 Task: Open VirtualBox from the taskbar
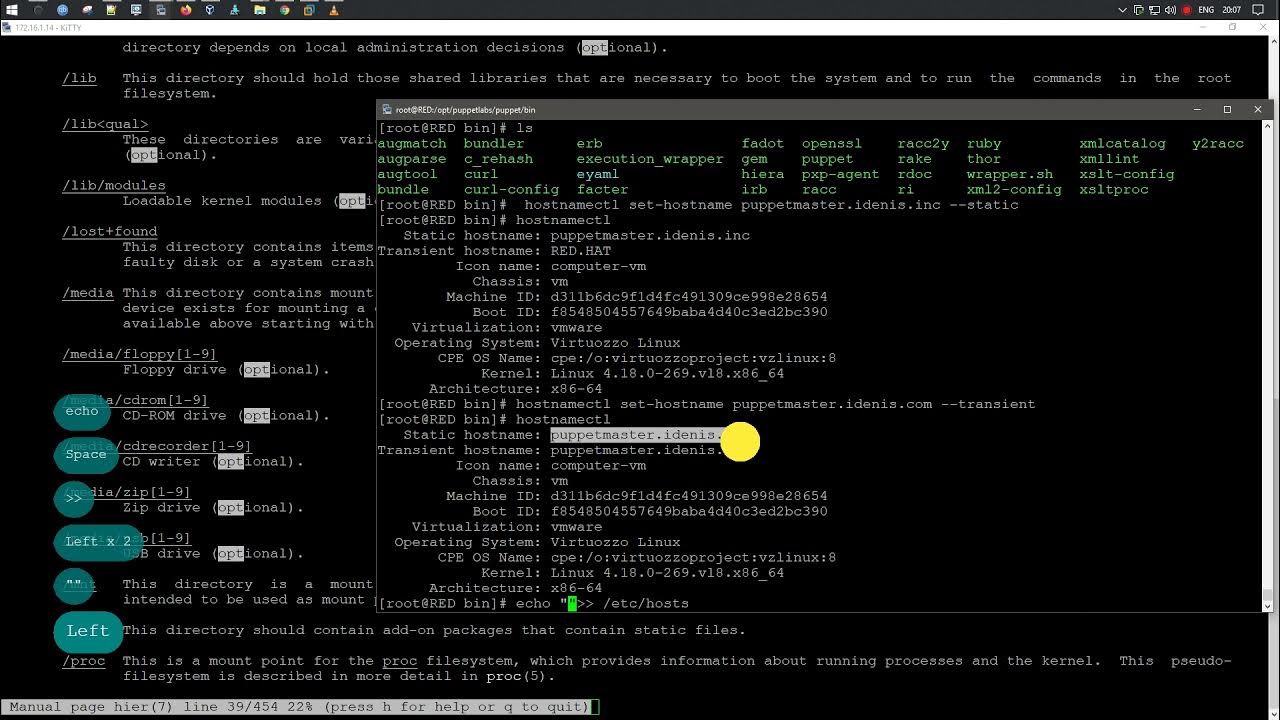coord(210,10)
